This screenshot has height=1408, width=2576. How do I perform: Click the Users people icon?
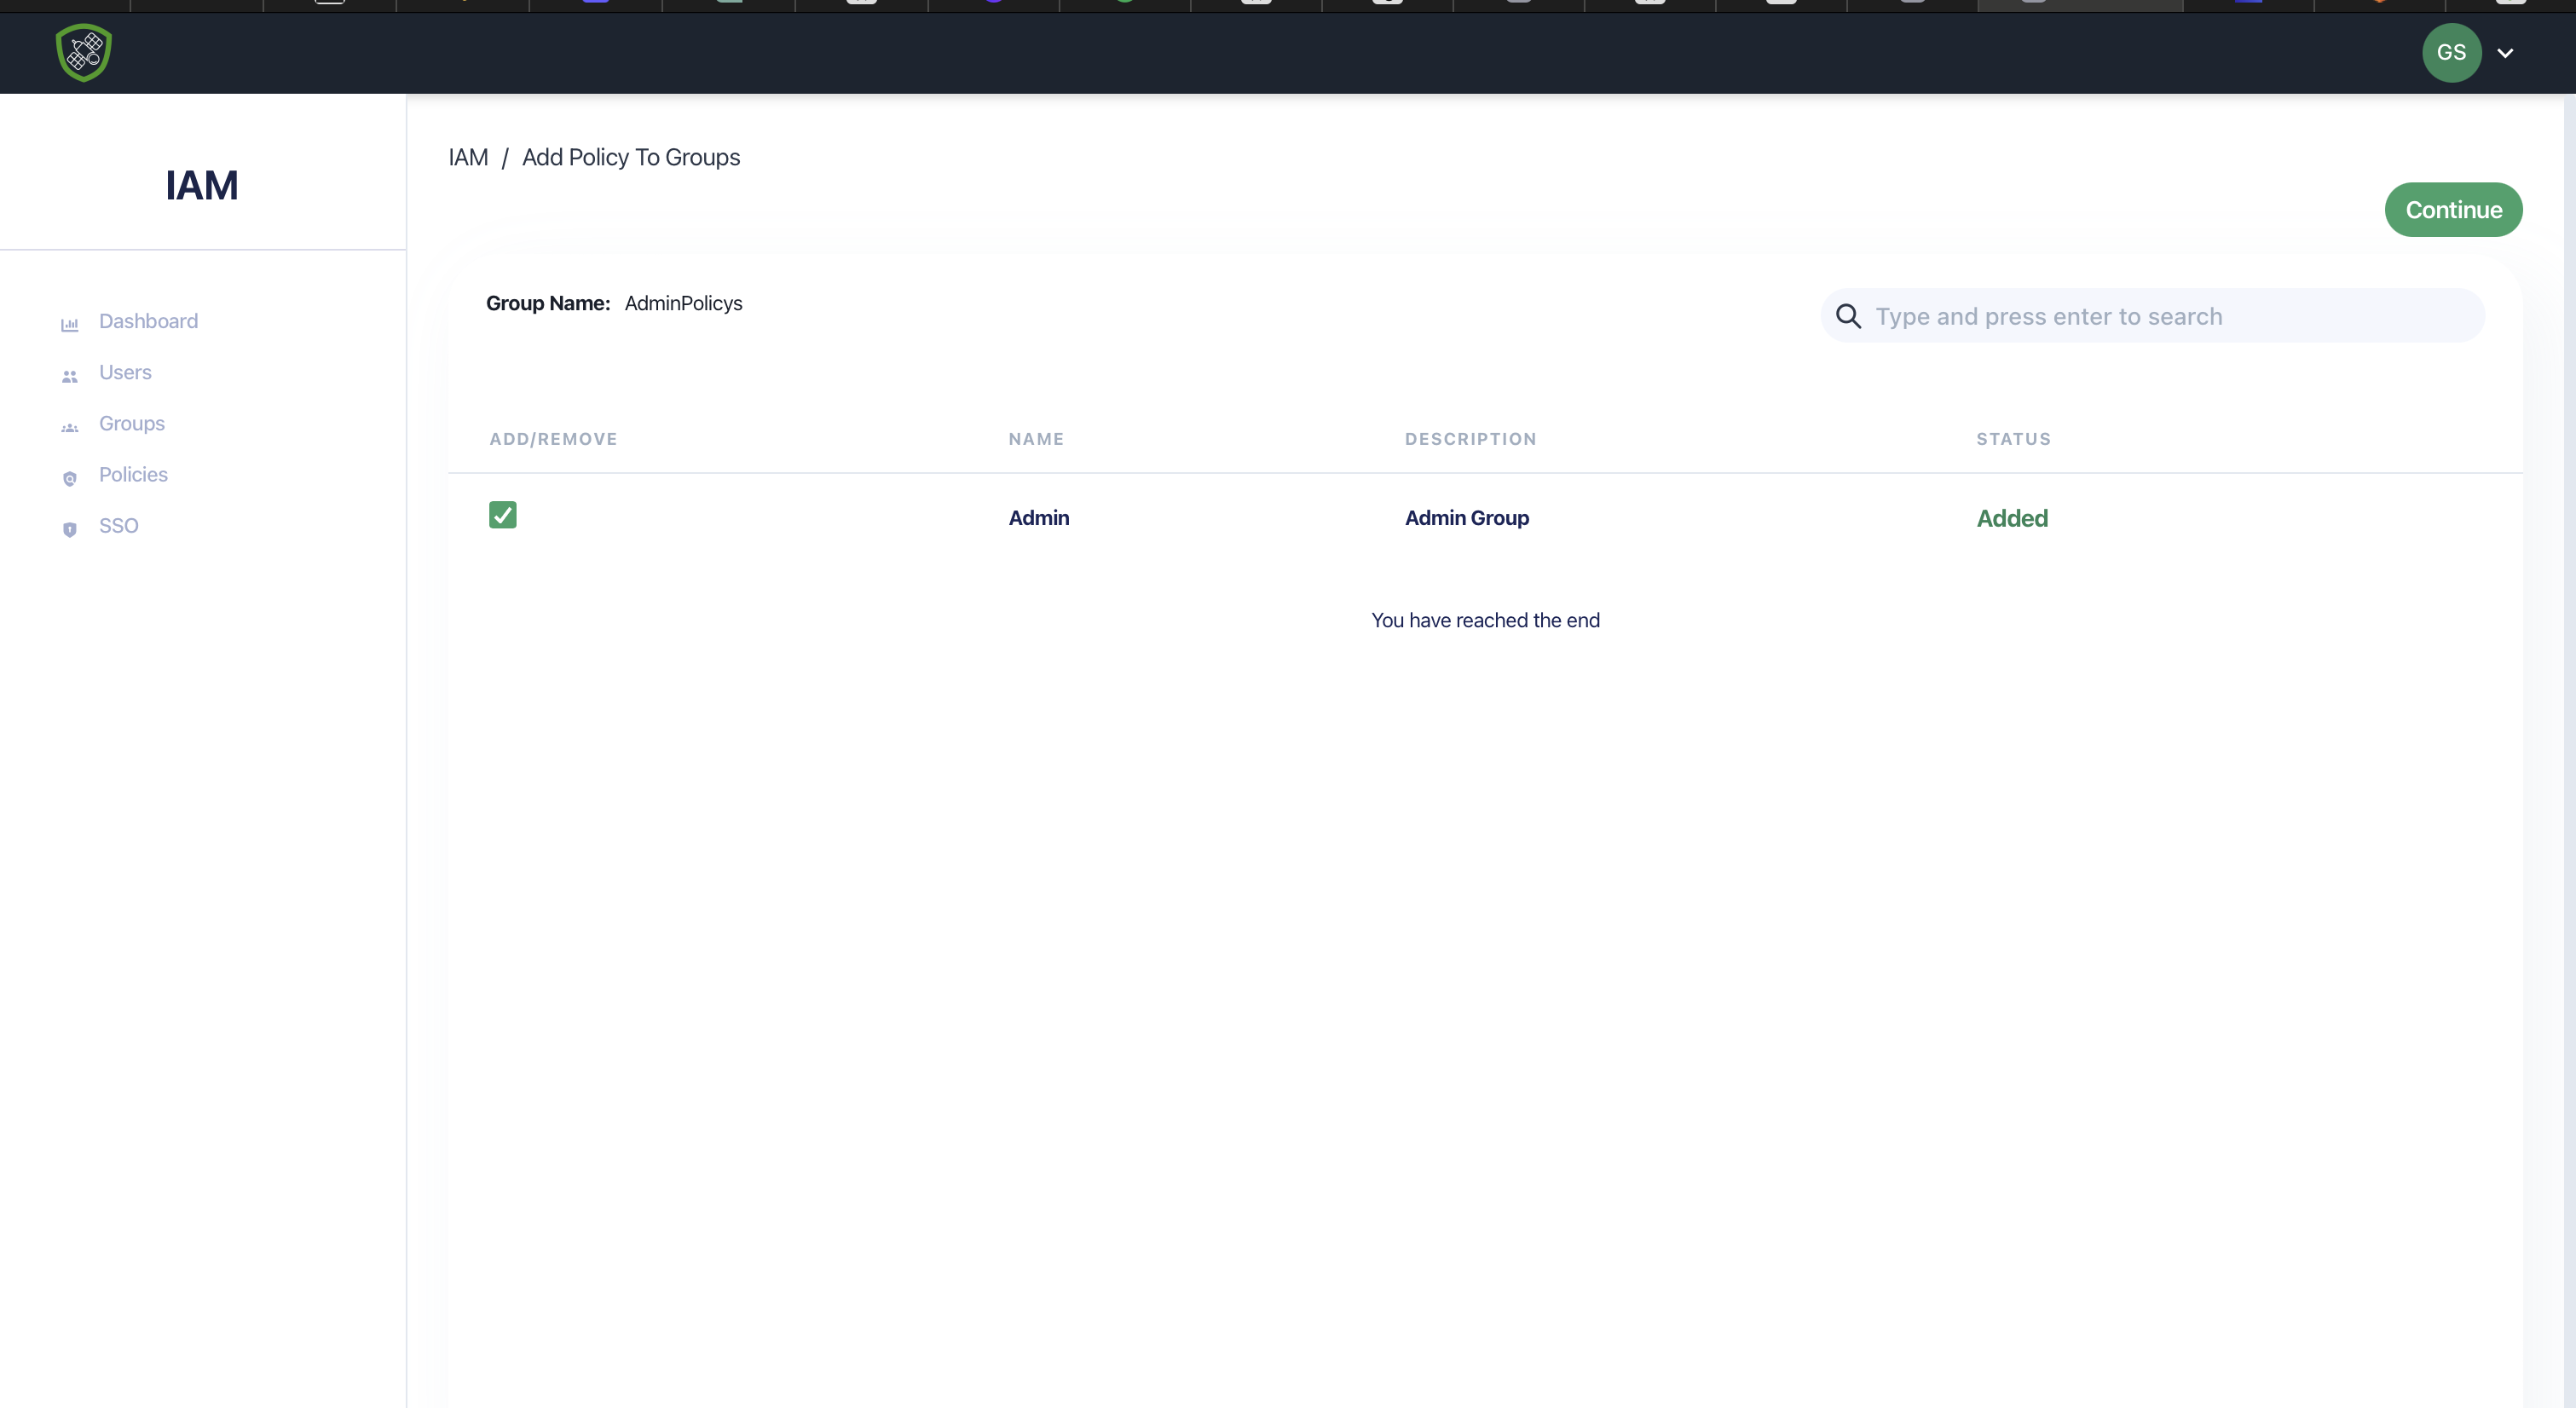tap(70, 376)
